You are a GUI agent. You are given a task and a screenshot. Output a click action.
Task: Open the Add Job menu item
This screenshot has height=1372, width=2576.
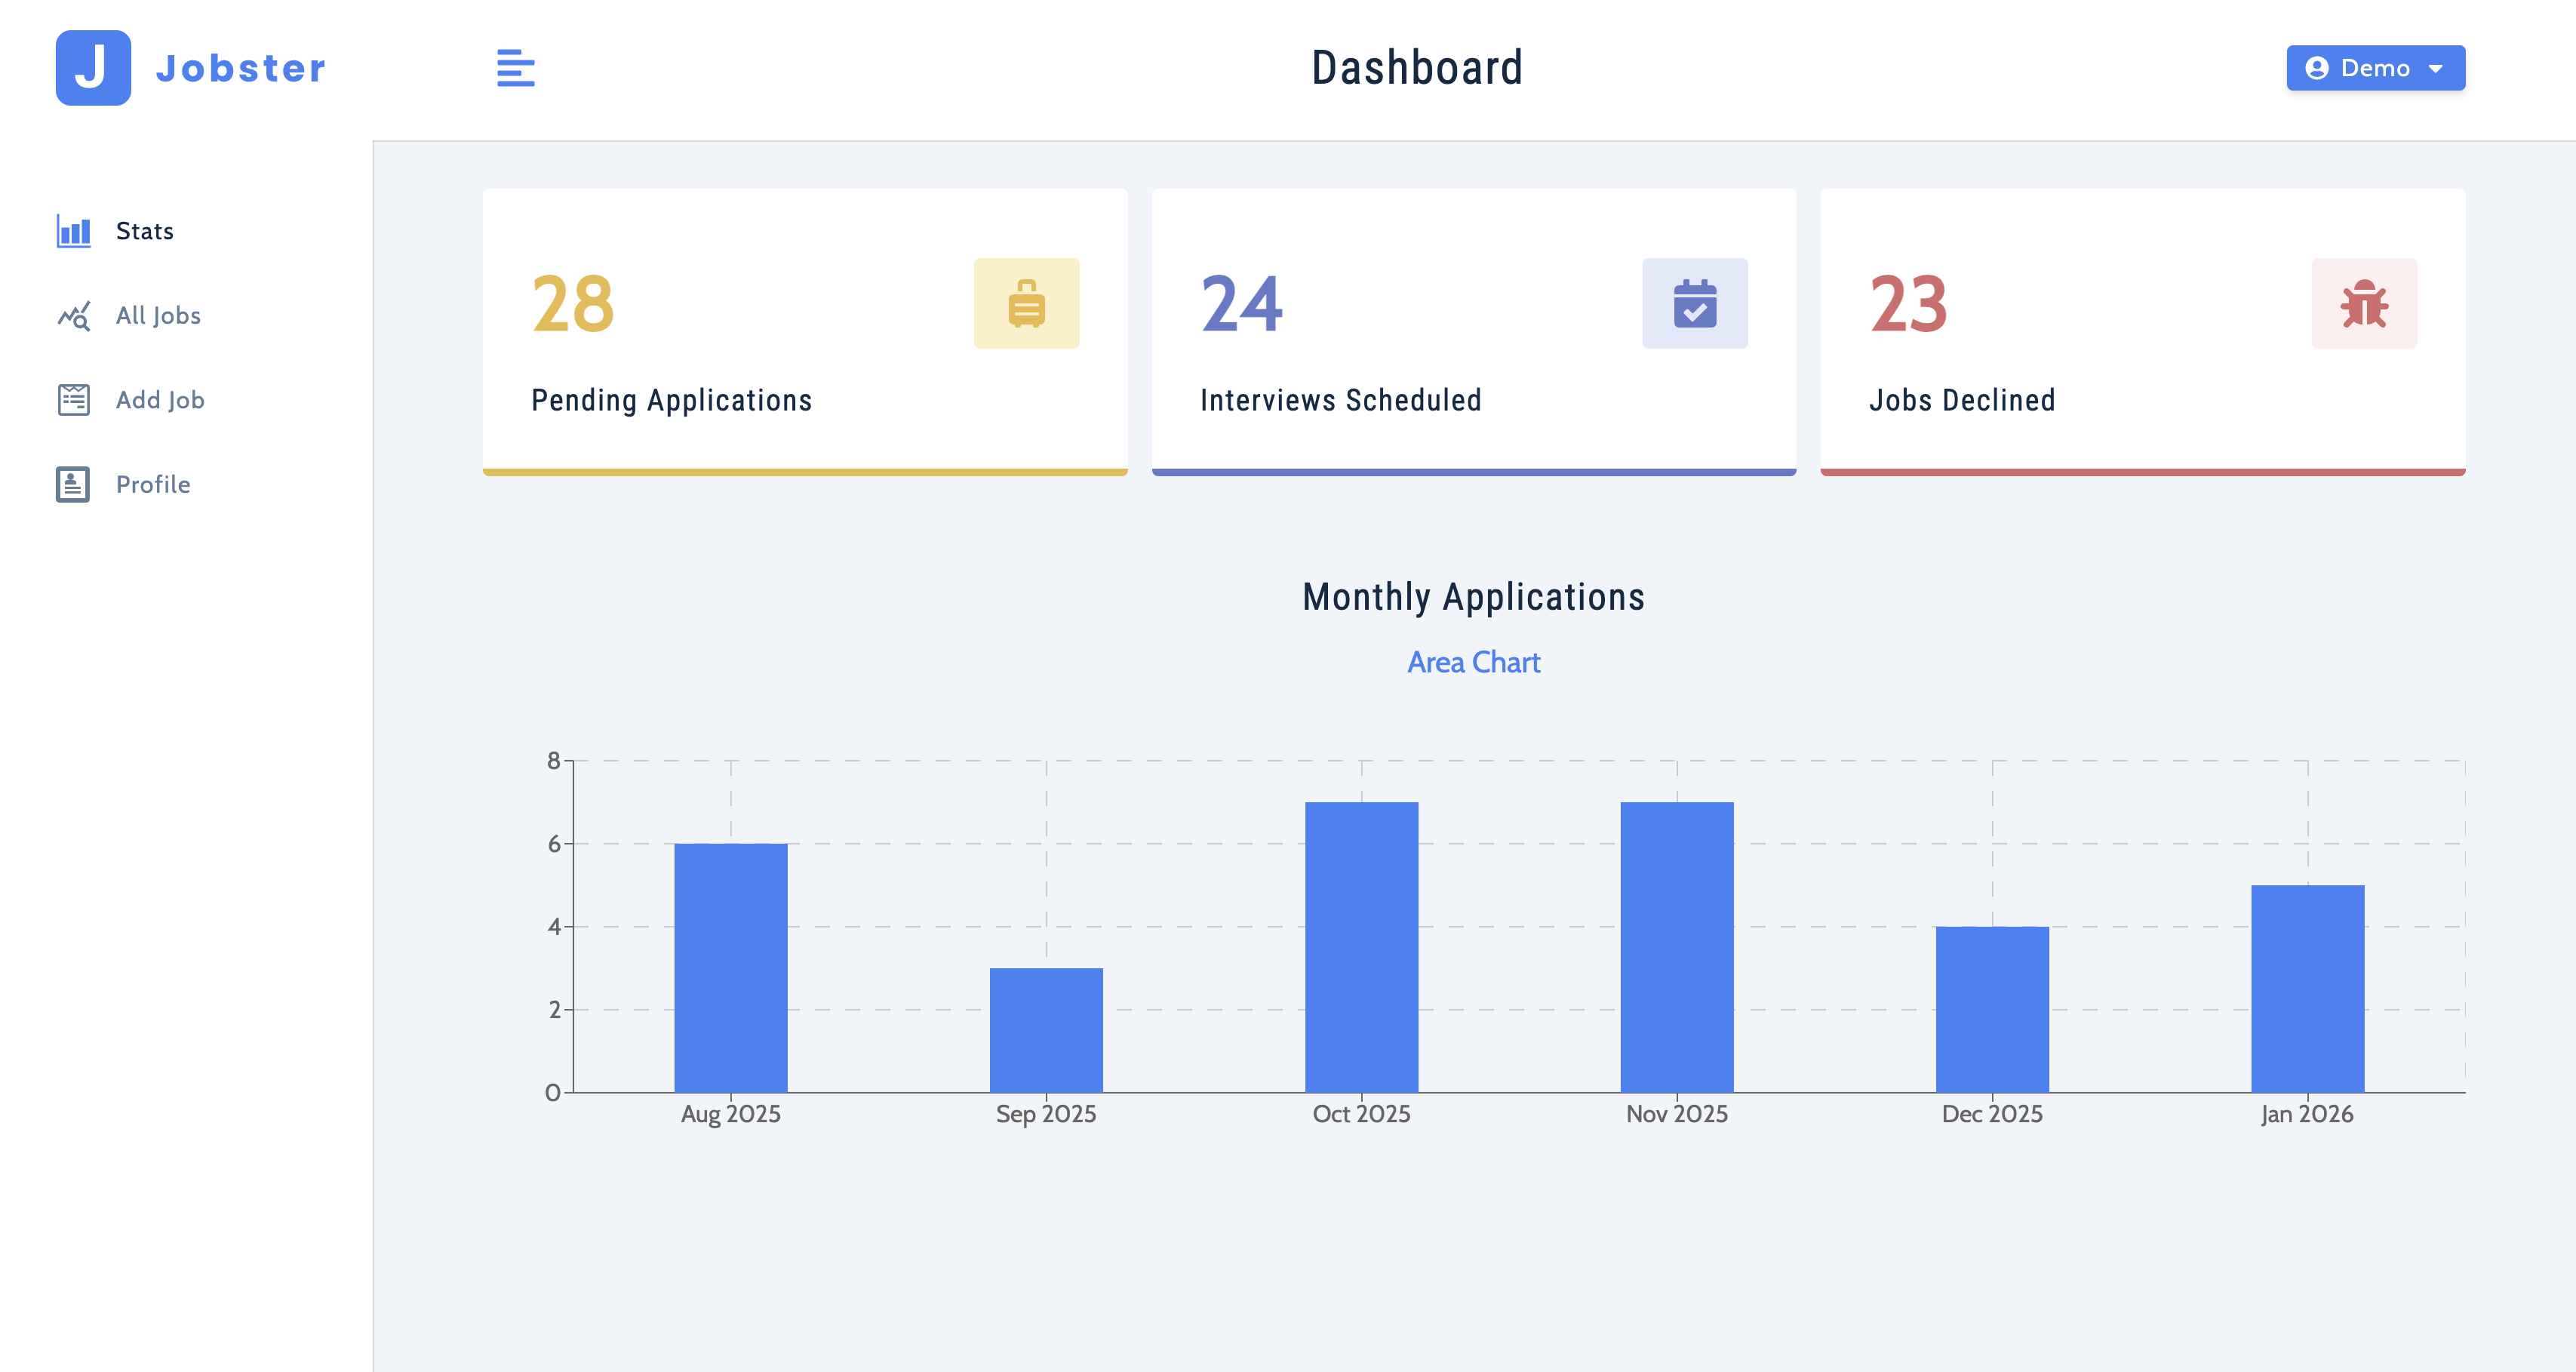pos(160,400)
